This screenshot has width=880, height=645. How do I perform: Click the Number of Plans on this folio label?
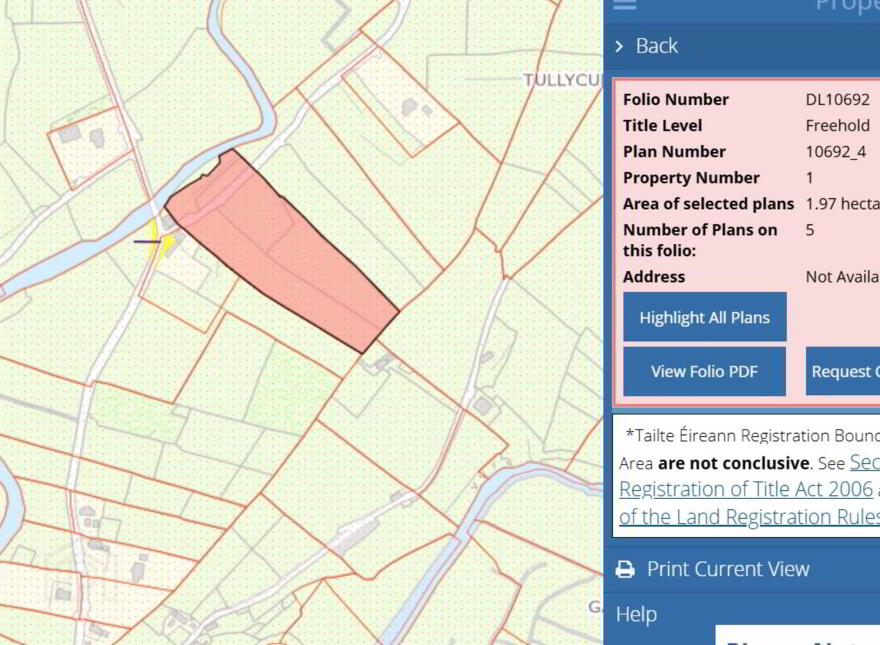pos(700,240)
